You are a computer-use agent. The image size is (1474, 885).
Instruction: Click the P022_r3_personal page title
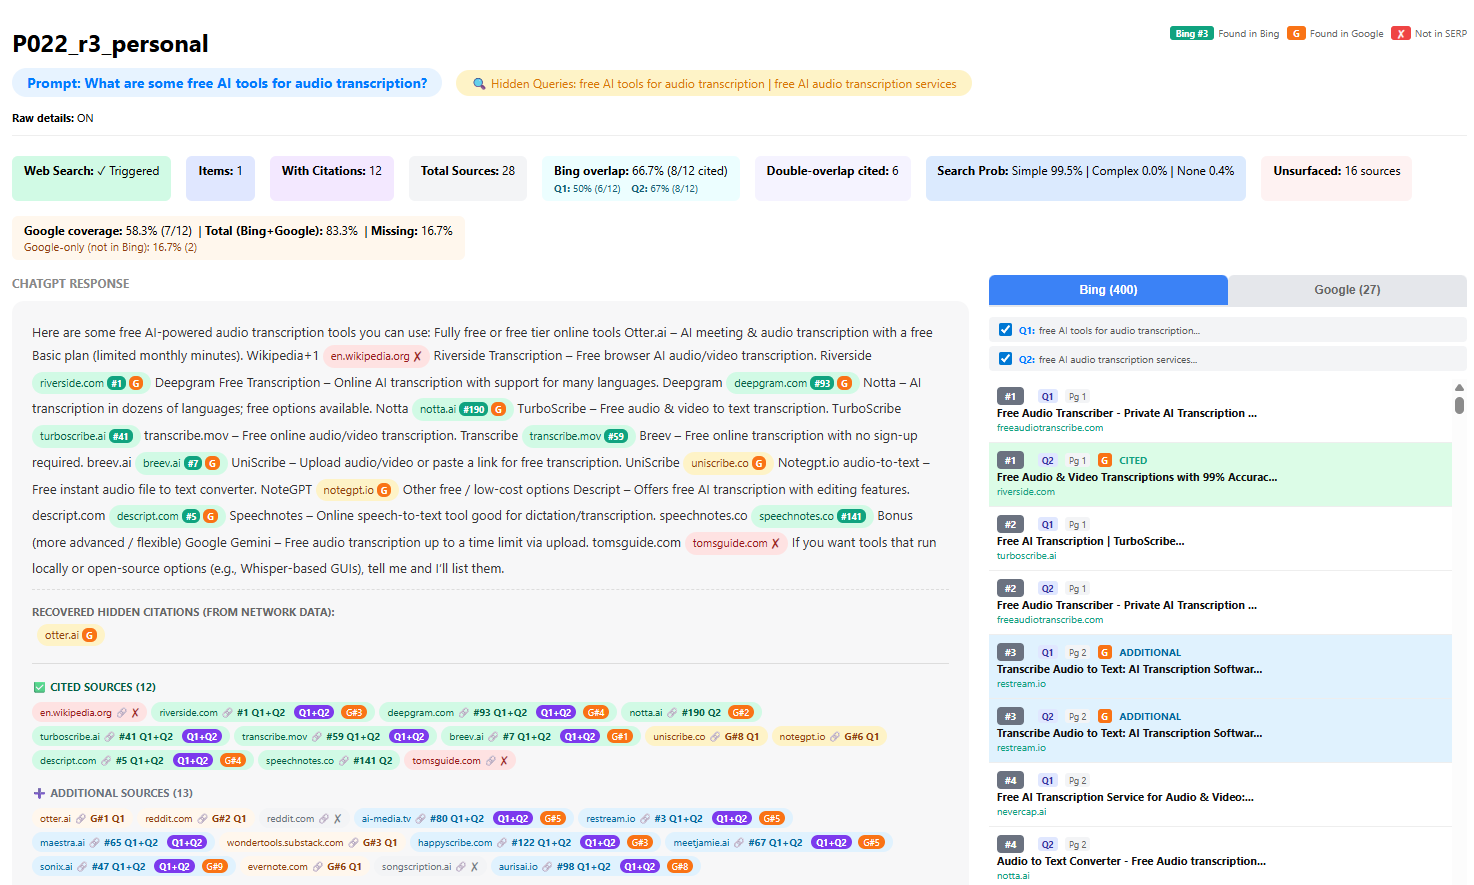pos(110,44)
